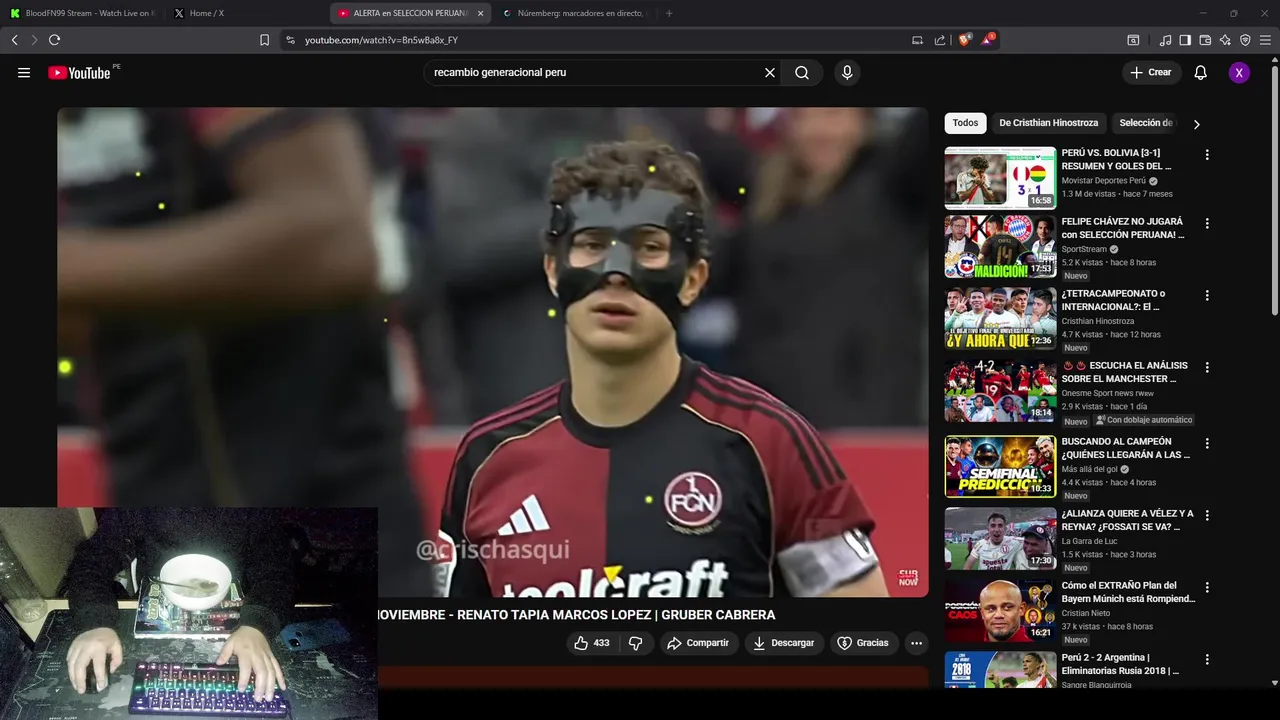Like the video with thumbs up
The image size is (1280, 720).
(591, 643)
